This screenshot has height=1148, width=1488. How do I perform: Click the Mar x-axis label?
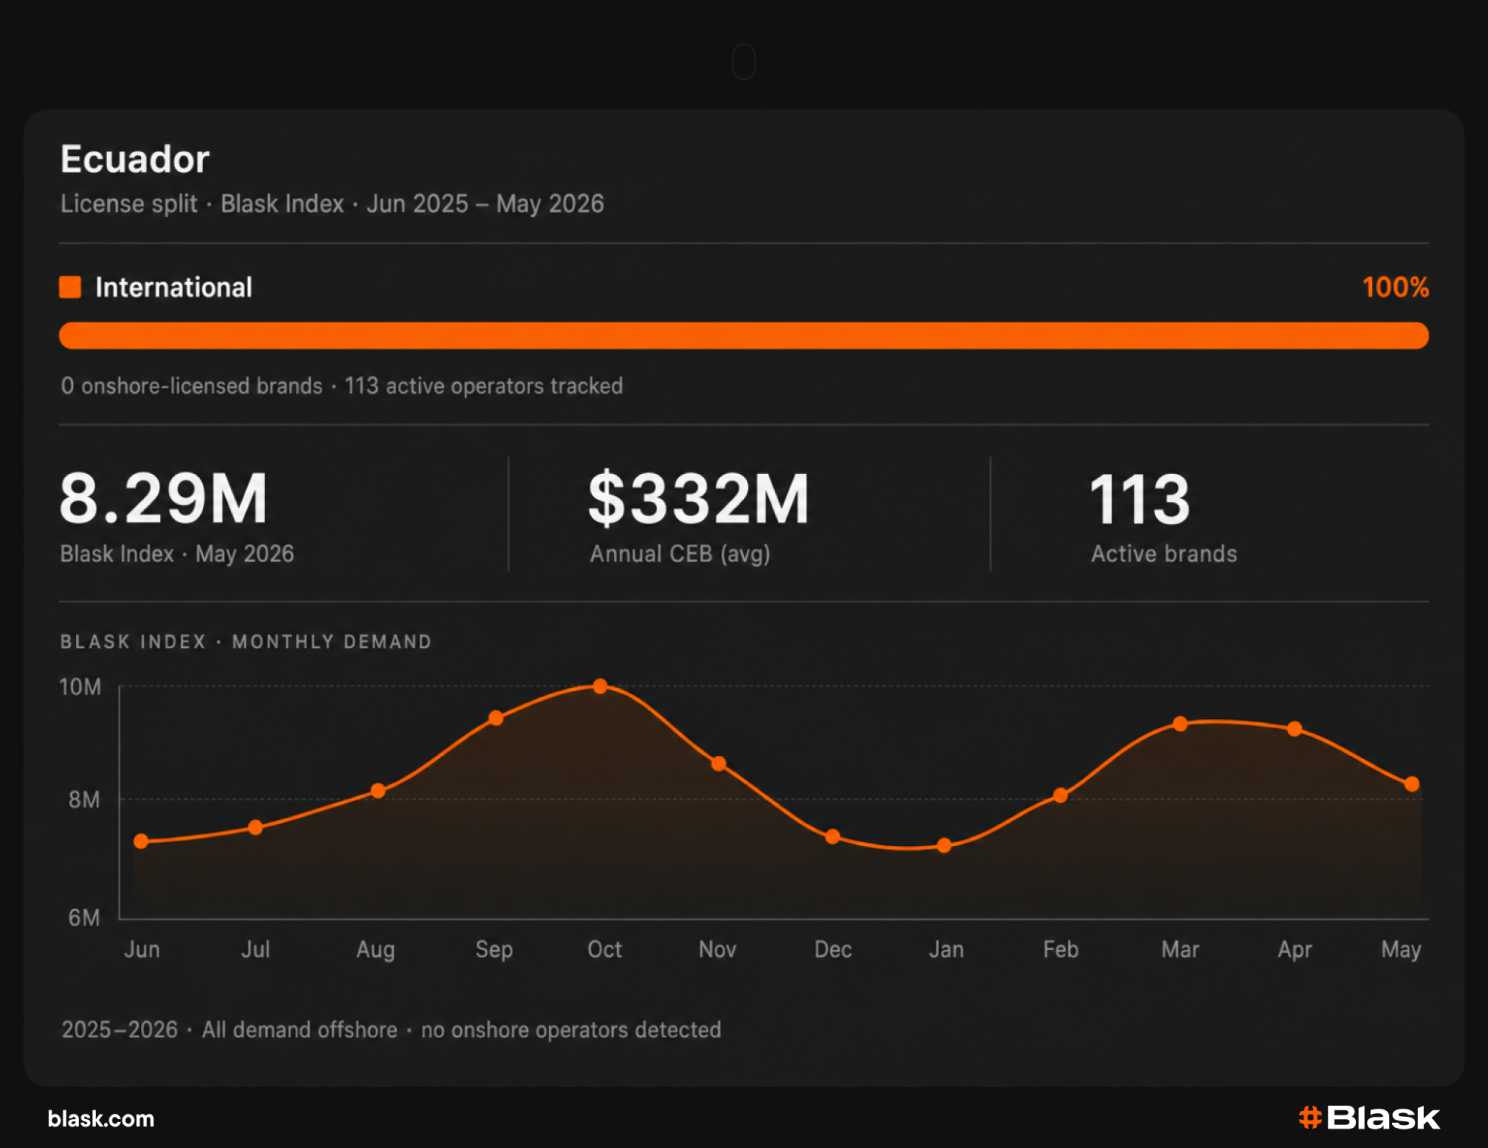[x=1180, y=950]
